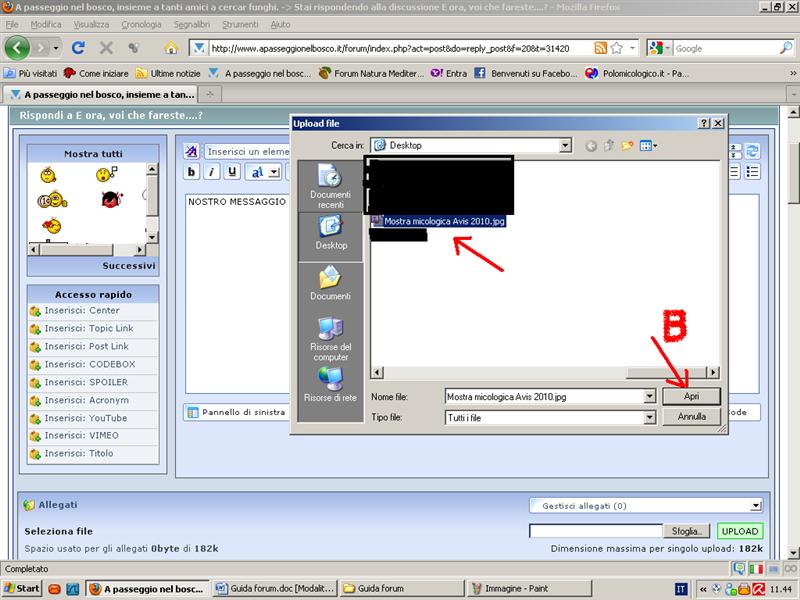Image resolution: width=800 pixels, height=600 pixels.
Task: Click the Windows Start button
Action: point(22,589)
